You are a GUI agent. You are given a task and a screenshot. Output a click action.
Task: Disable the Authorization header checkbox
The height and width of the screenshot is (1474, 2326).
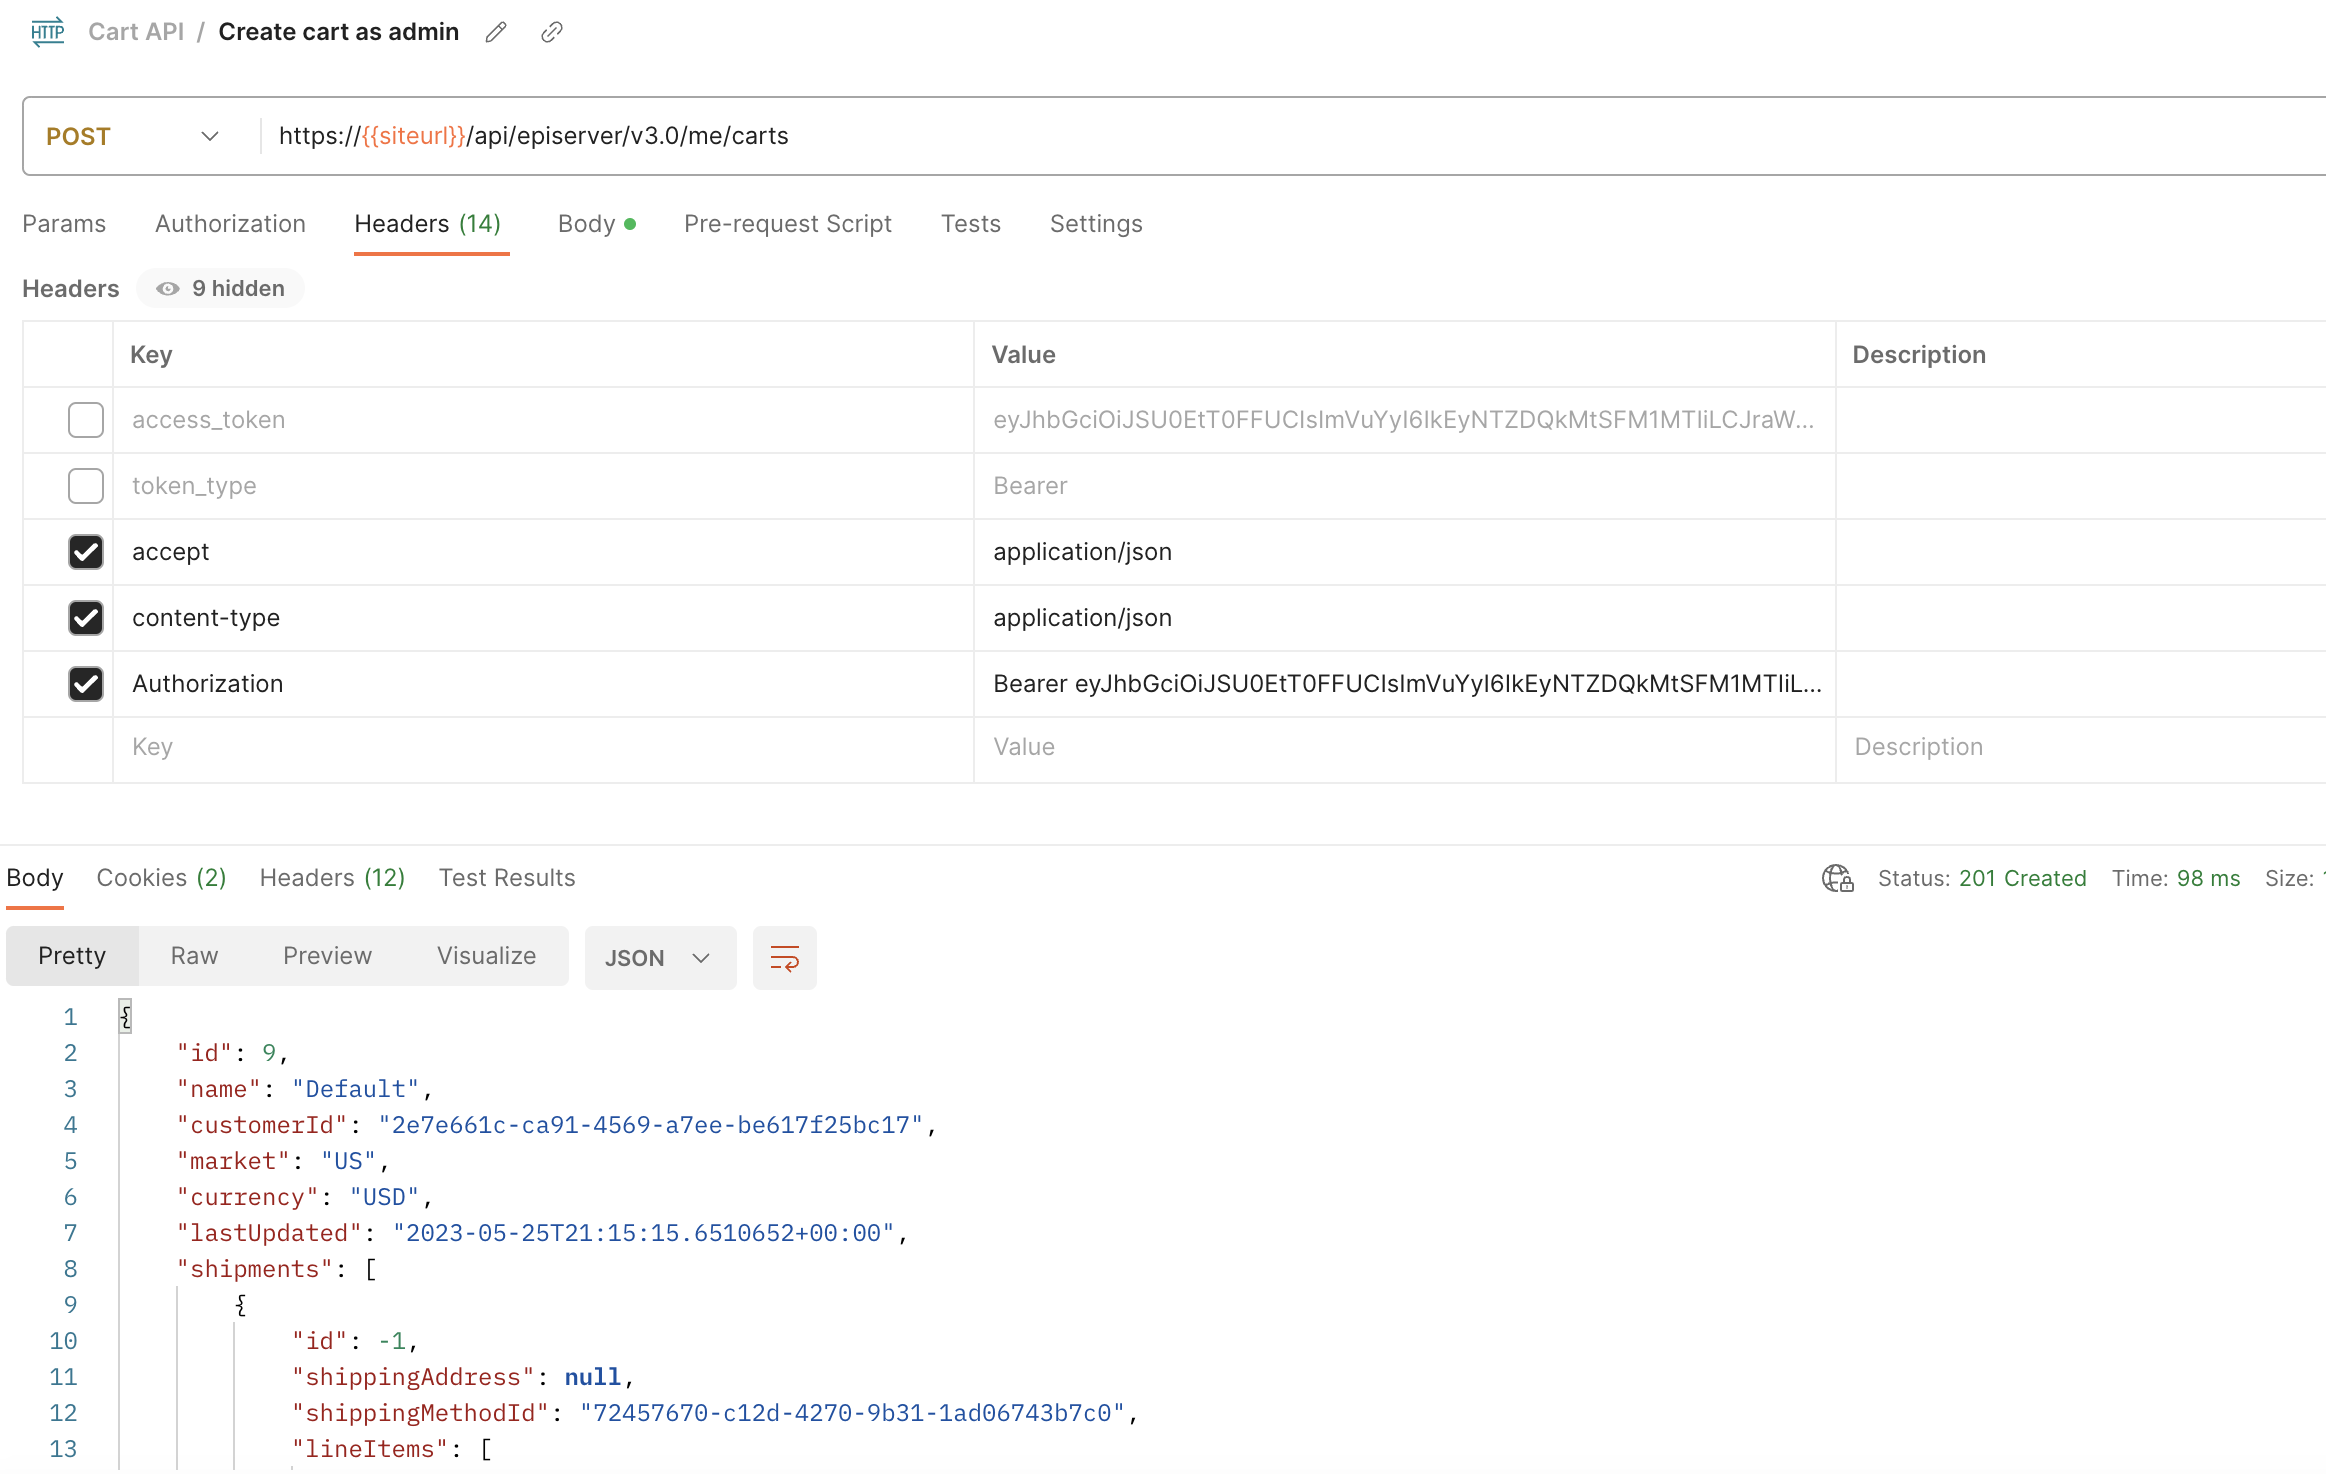pos(86,684)
